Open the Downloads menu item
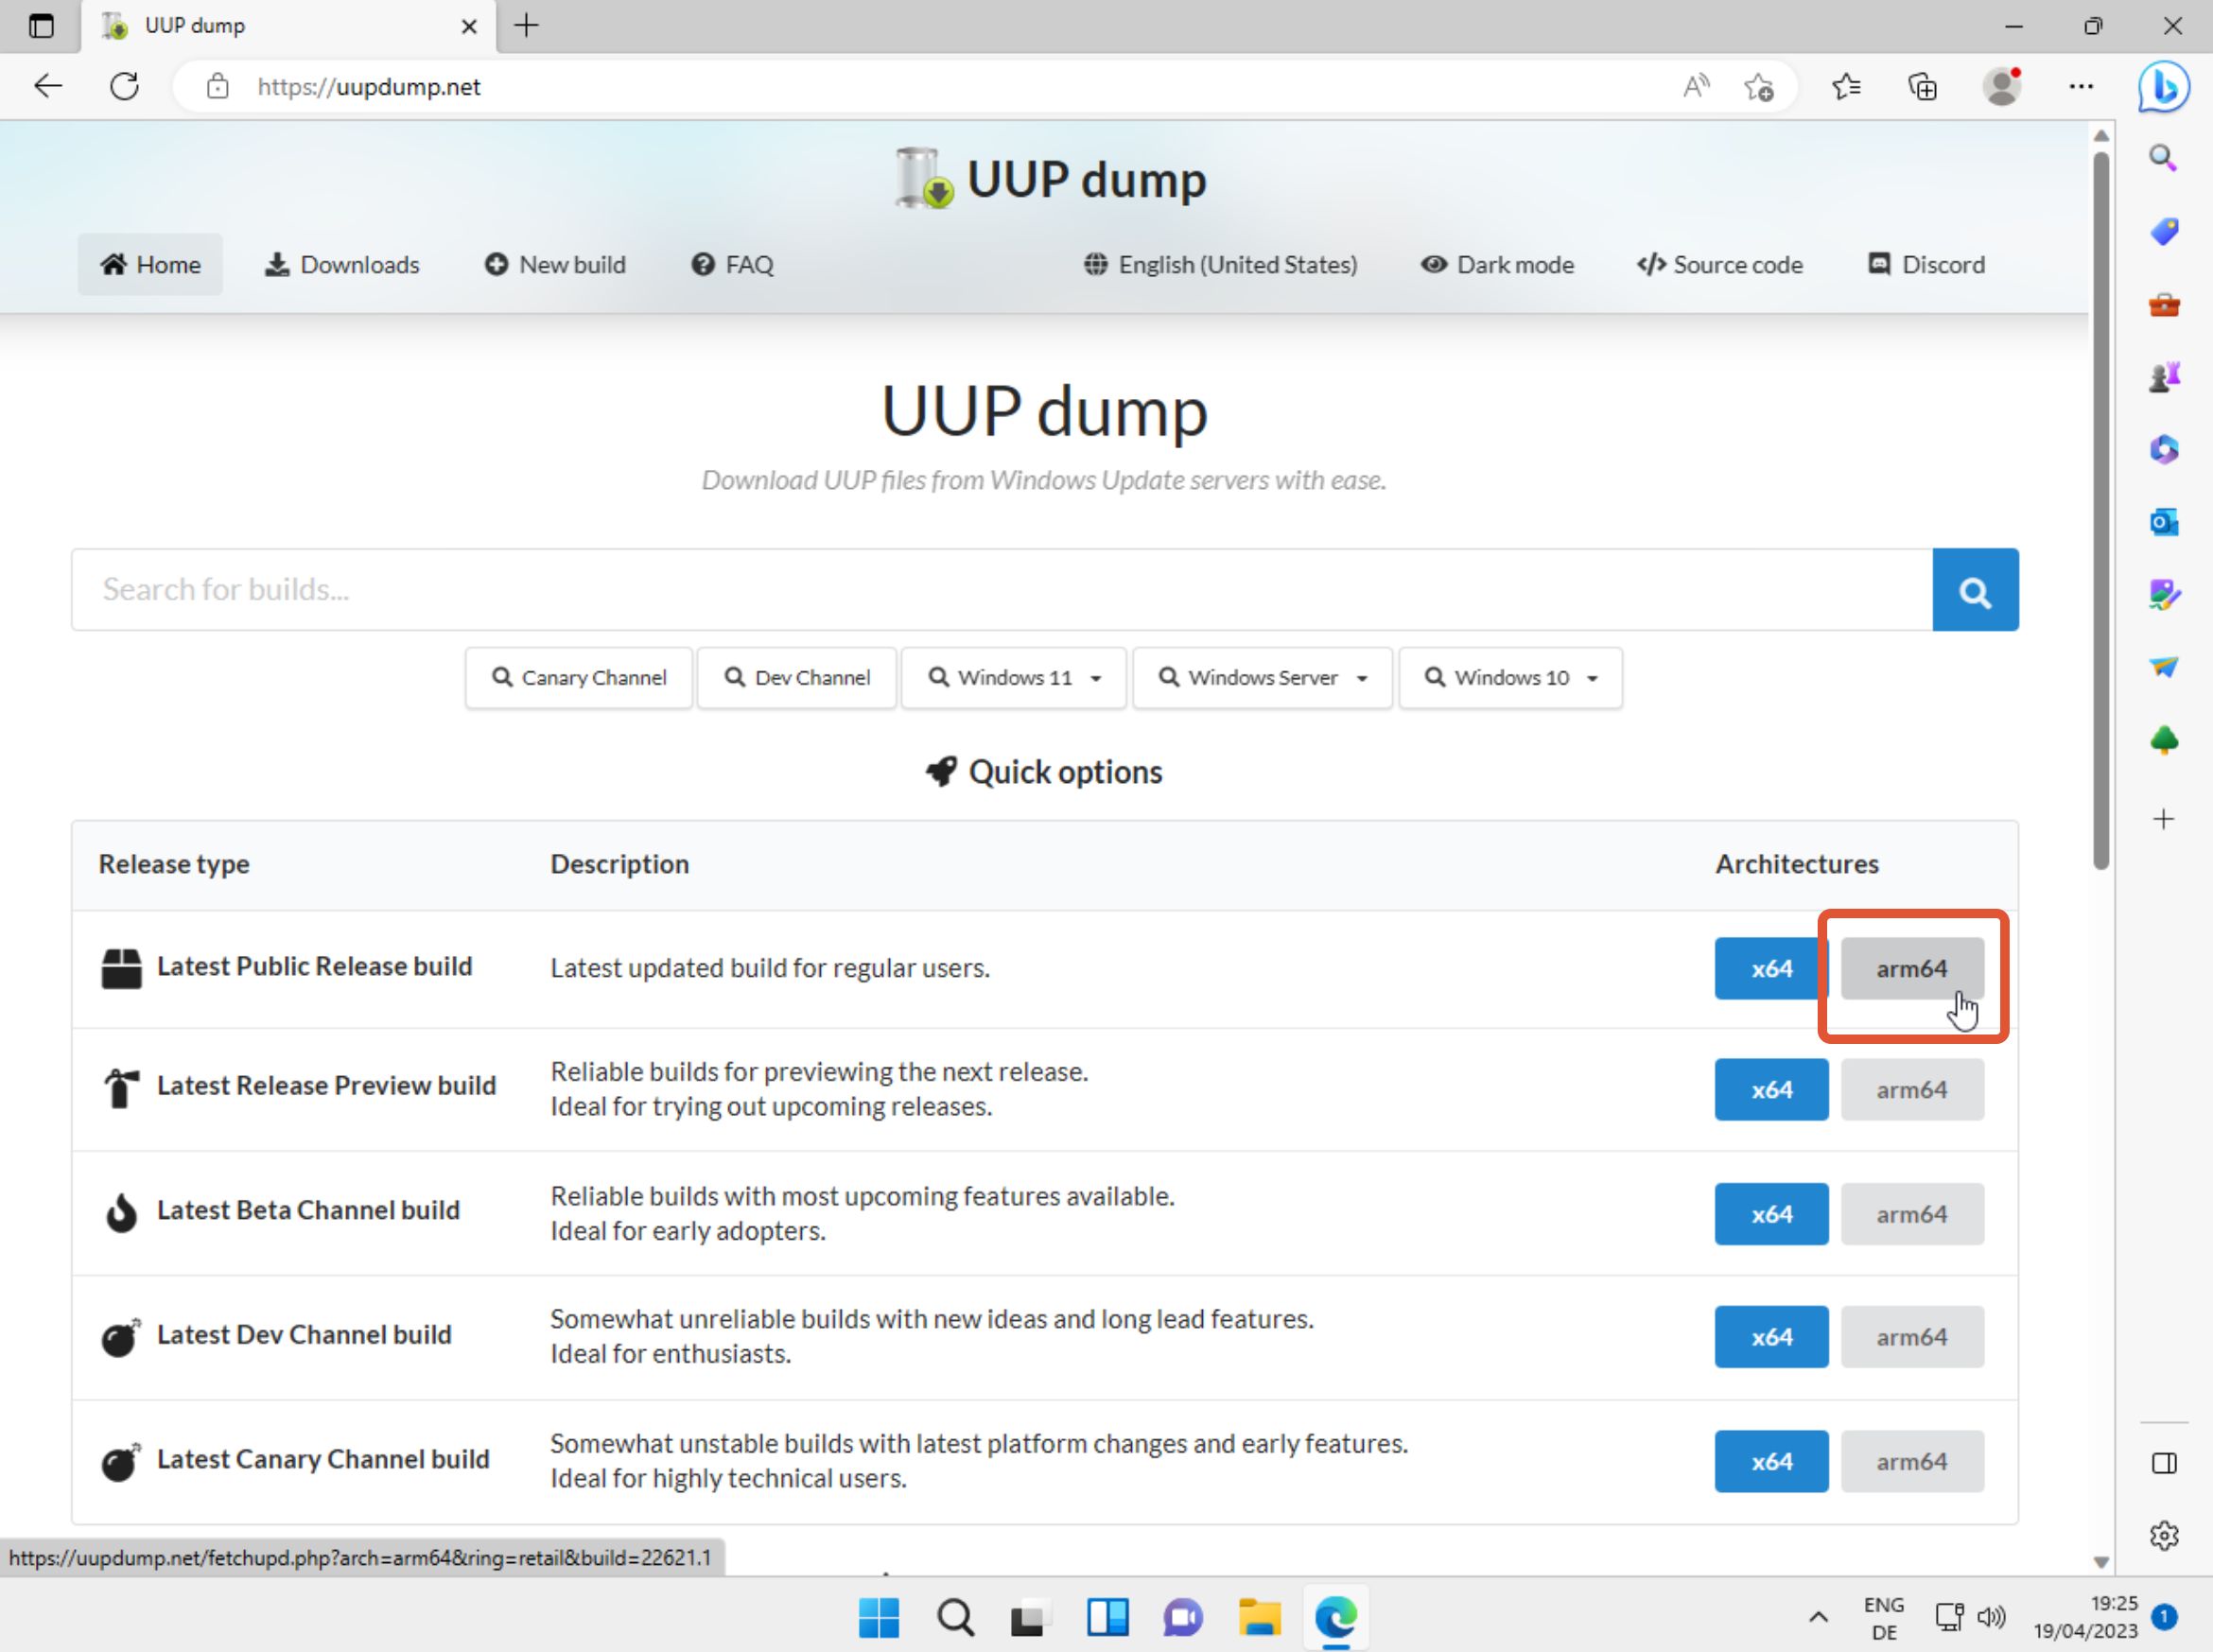2213x1652 pixels. [342, 265]
